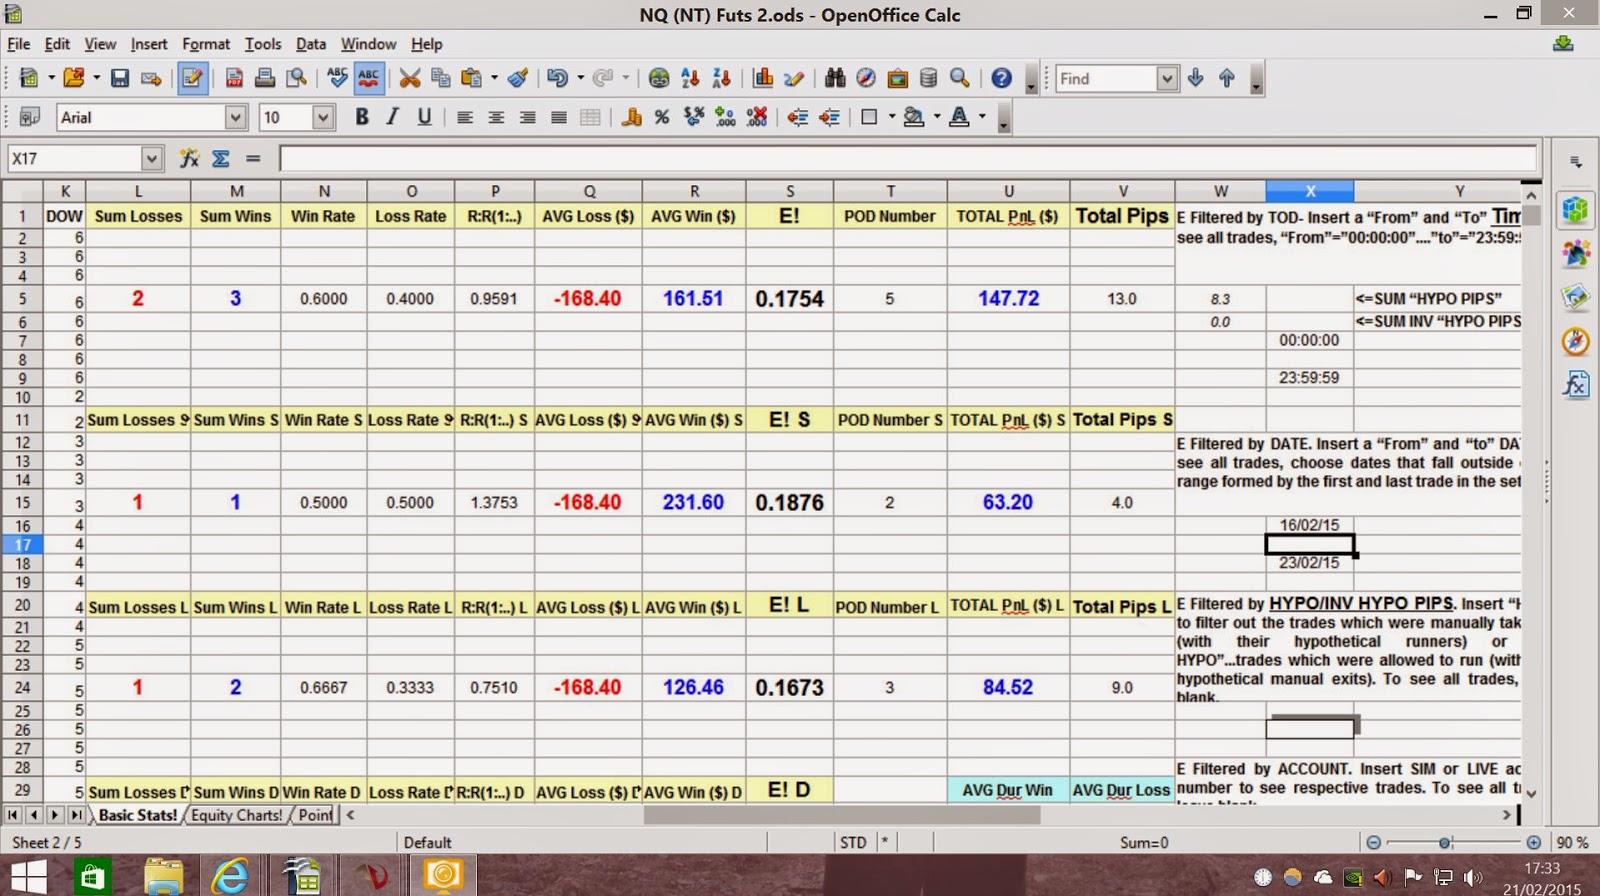1600x896 pixels.
Task: Apply the Percent number format icon
Action: point(662,117)
